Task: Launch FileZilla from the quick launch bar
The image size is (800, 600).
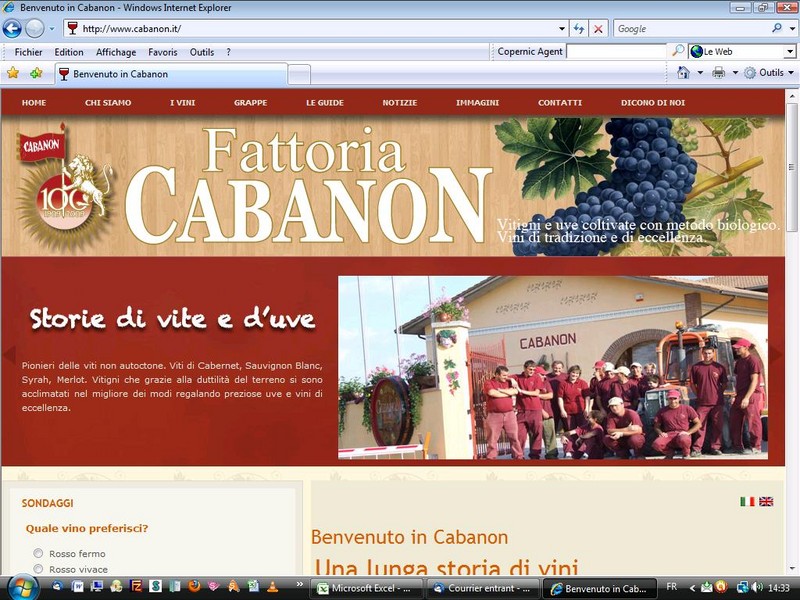Action: click(x=136, y=586)
